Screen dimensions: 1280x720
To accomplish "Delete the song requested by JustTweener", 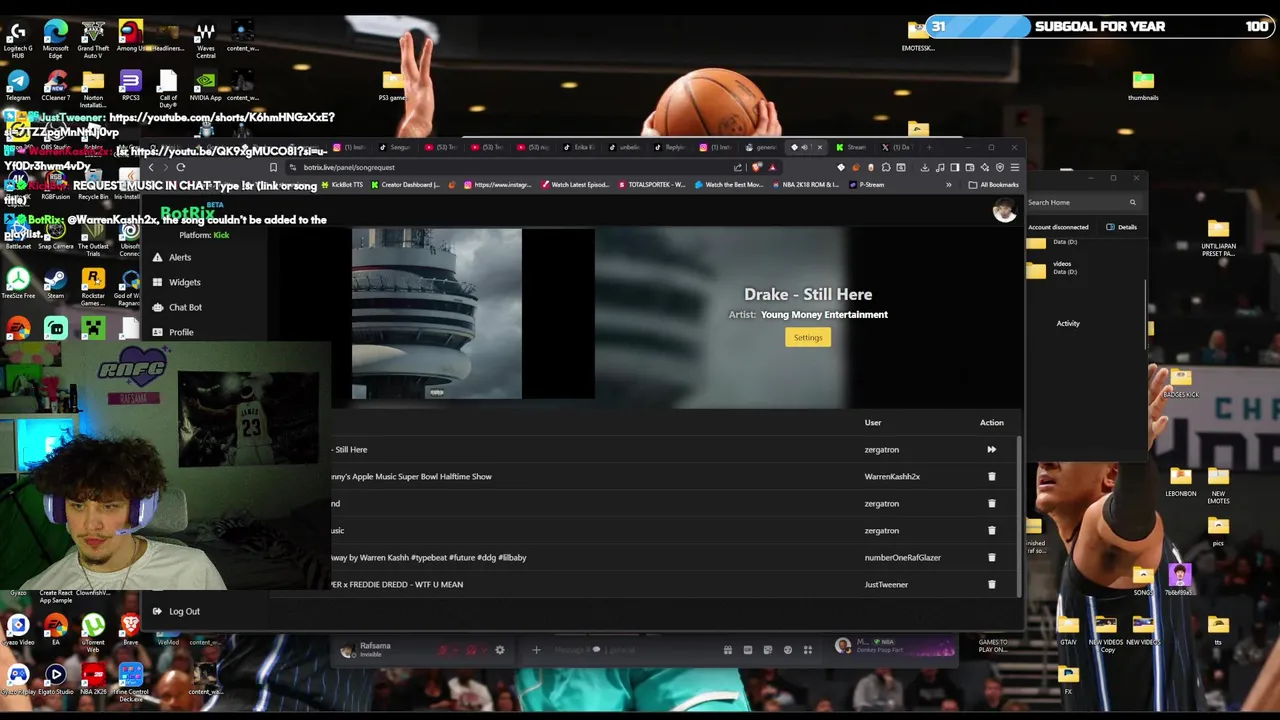I will [x=991, y=585].
